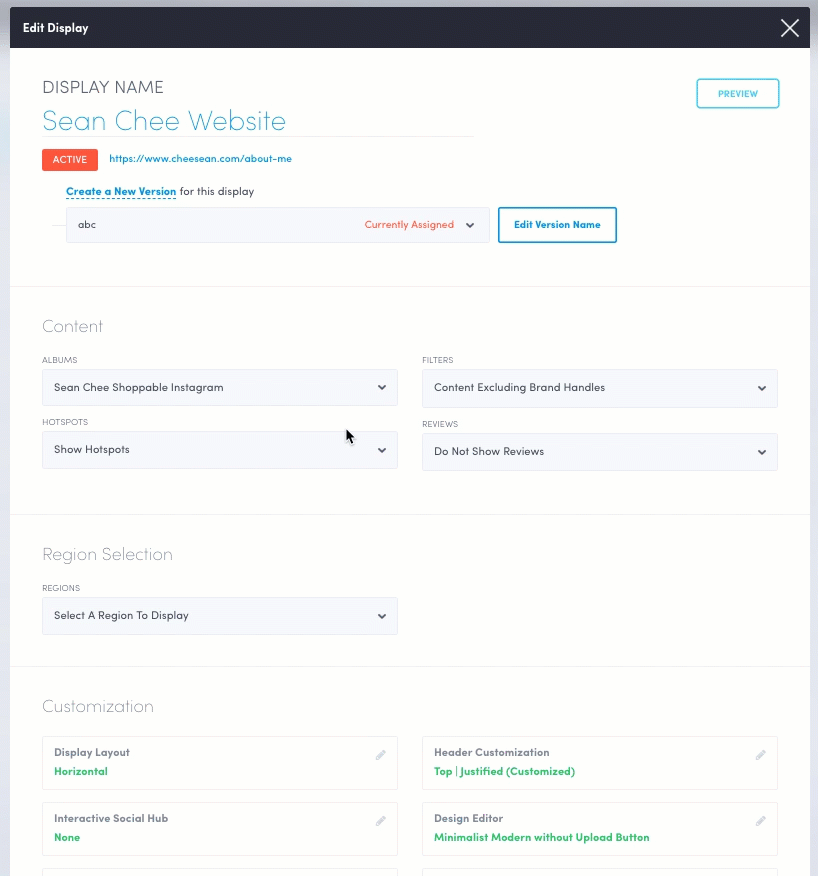Screen dimensions: 818x876
Task: Click the Preview button
Action: point(737,94)
